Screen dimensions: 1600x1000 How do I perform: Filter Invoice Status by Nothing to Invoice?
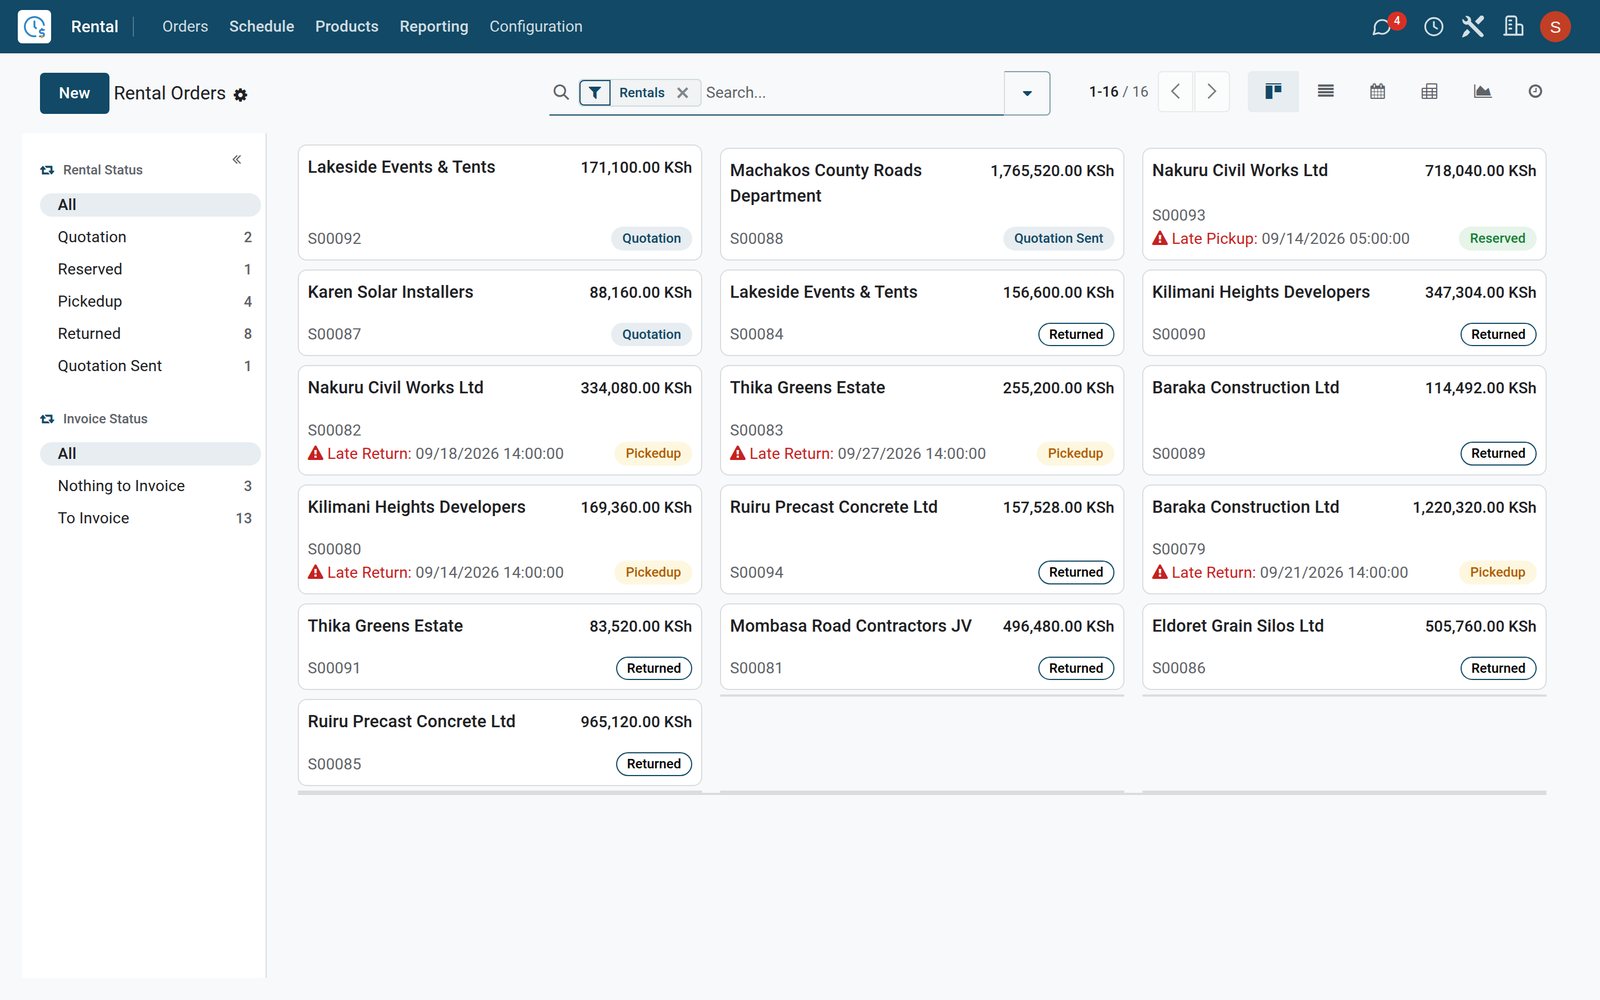[150, 486]
